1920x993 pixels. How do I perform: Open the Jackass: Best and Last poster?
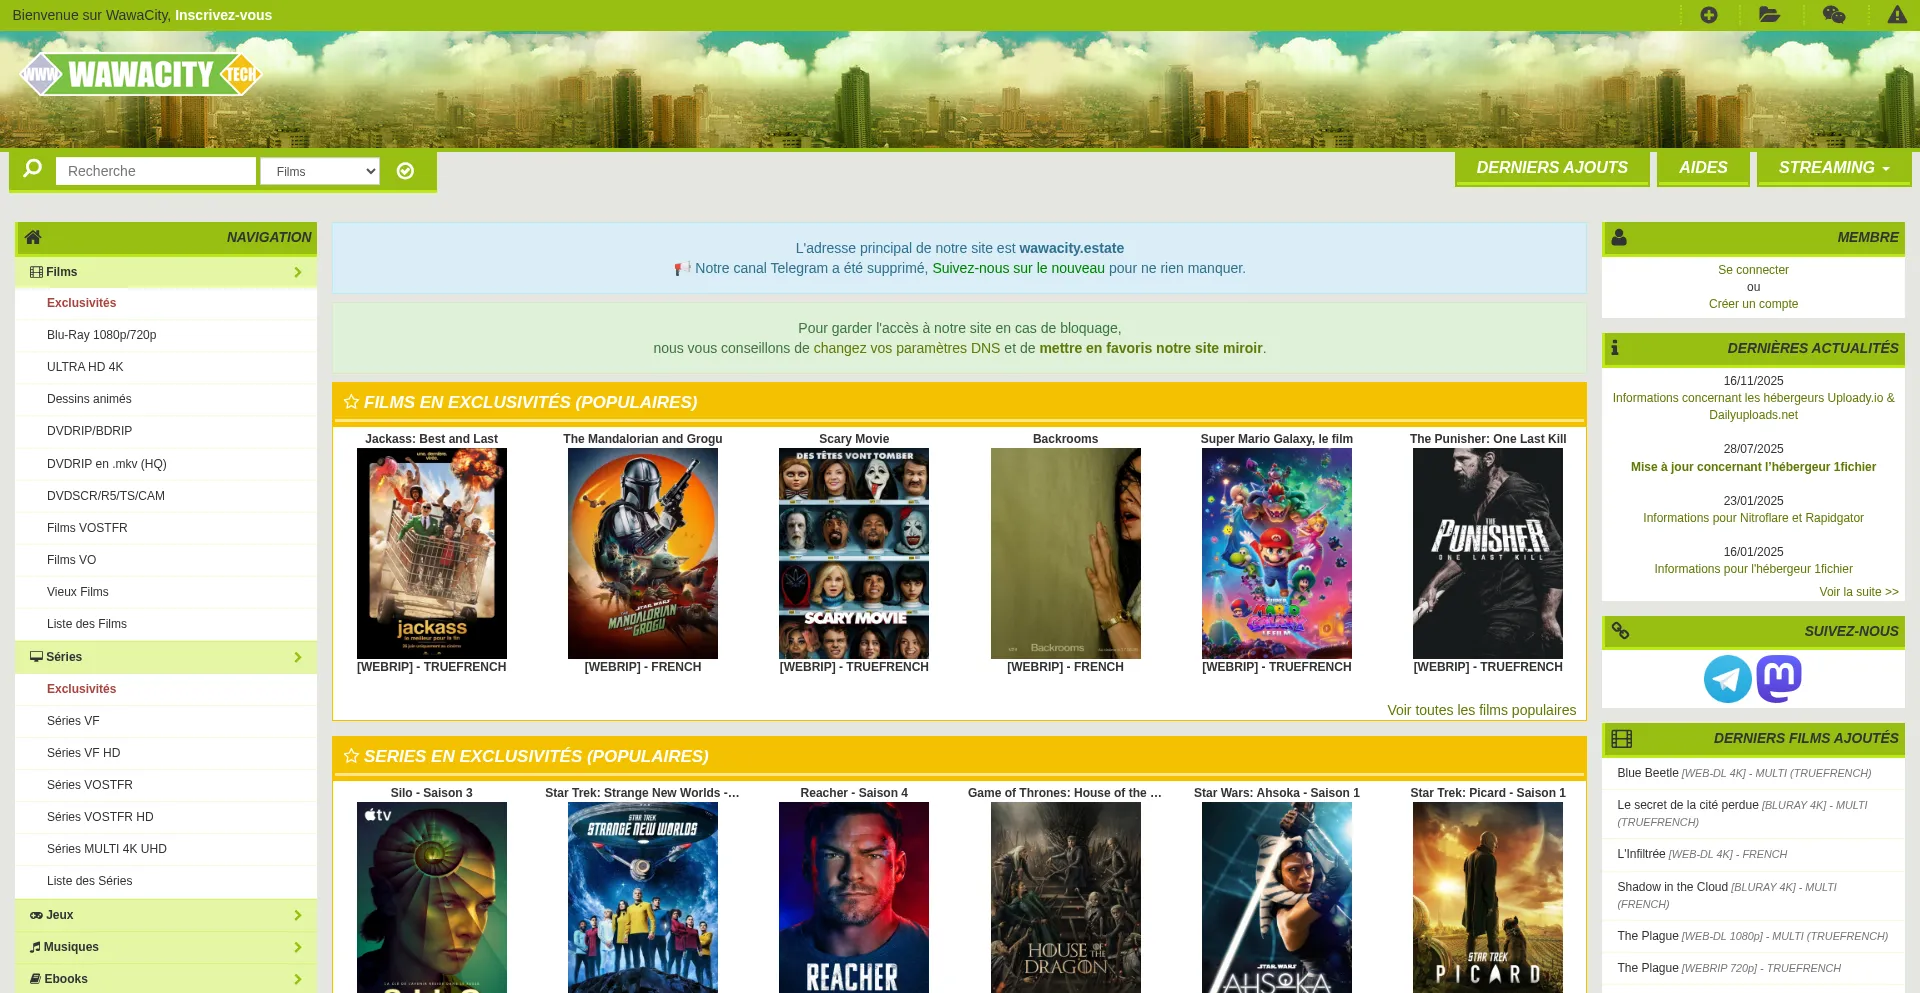coord(432,553)
